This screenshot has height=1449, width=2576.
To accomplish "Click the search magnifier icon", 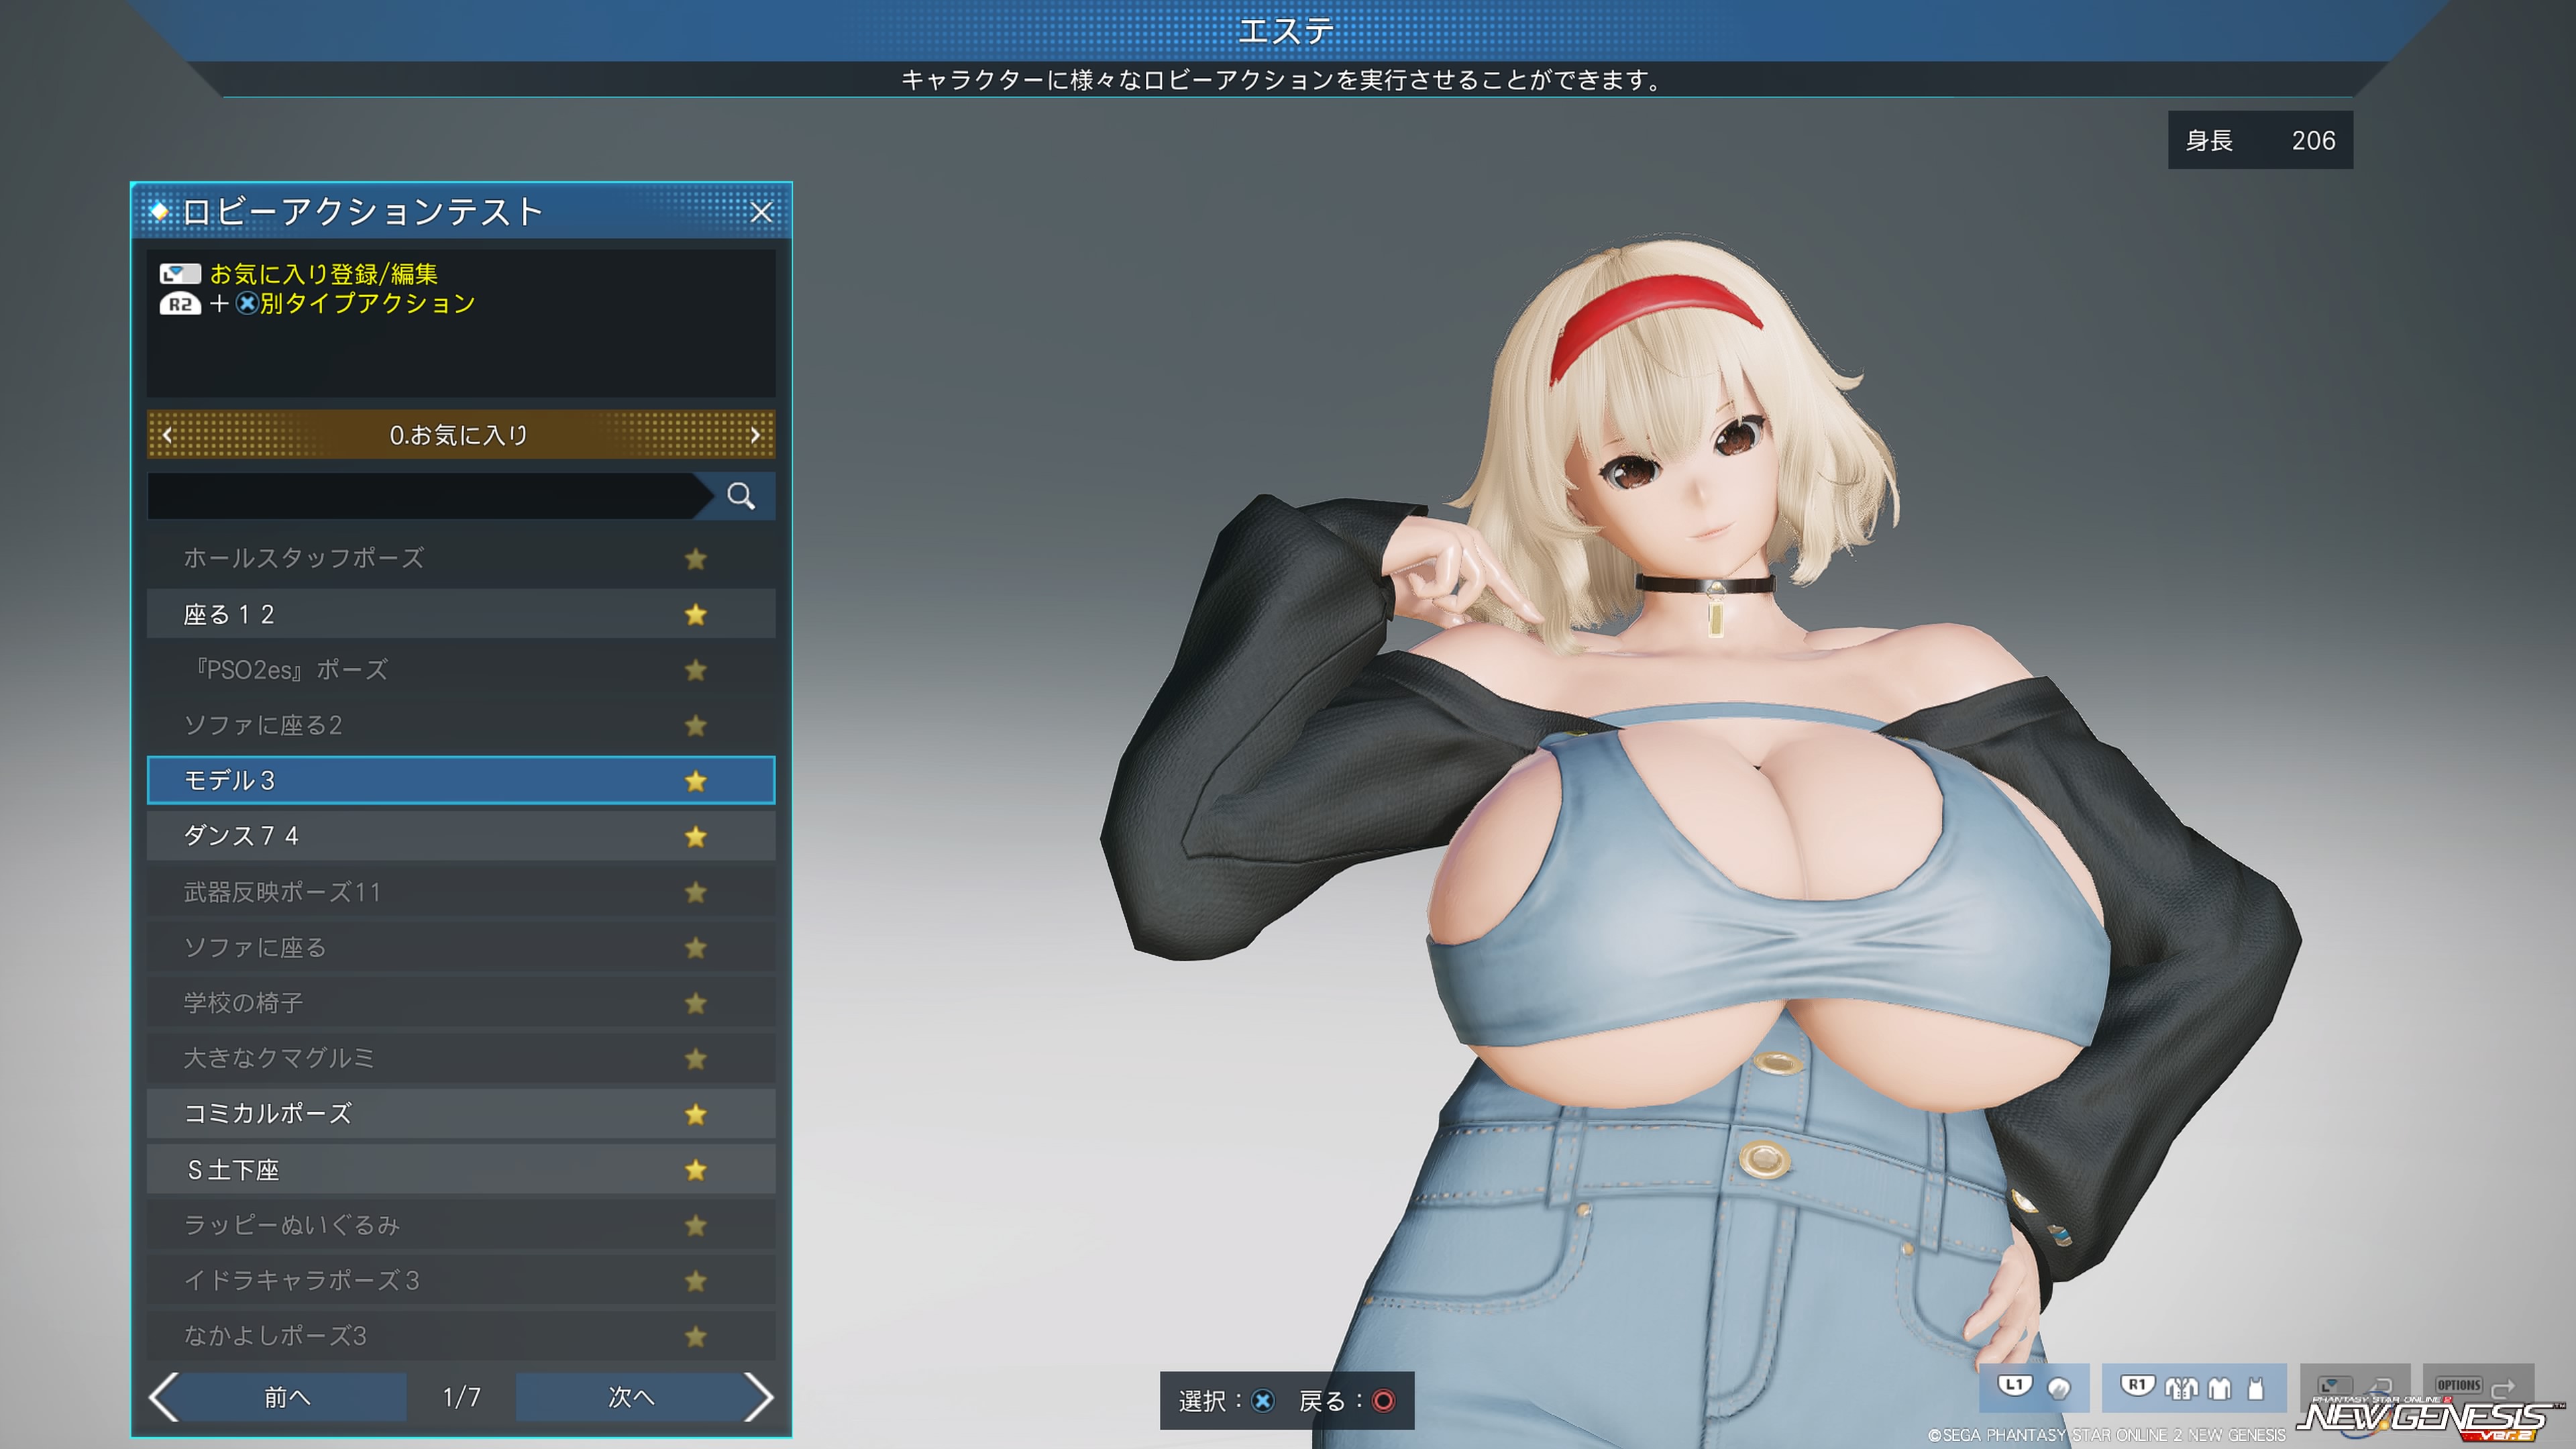I will coord(740,496).
